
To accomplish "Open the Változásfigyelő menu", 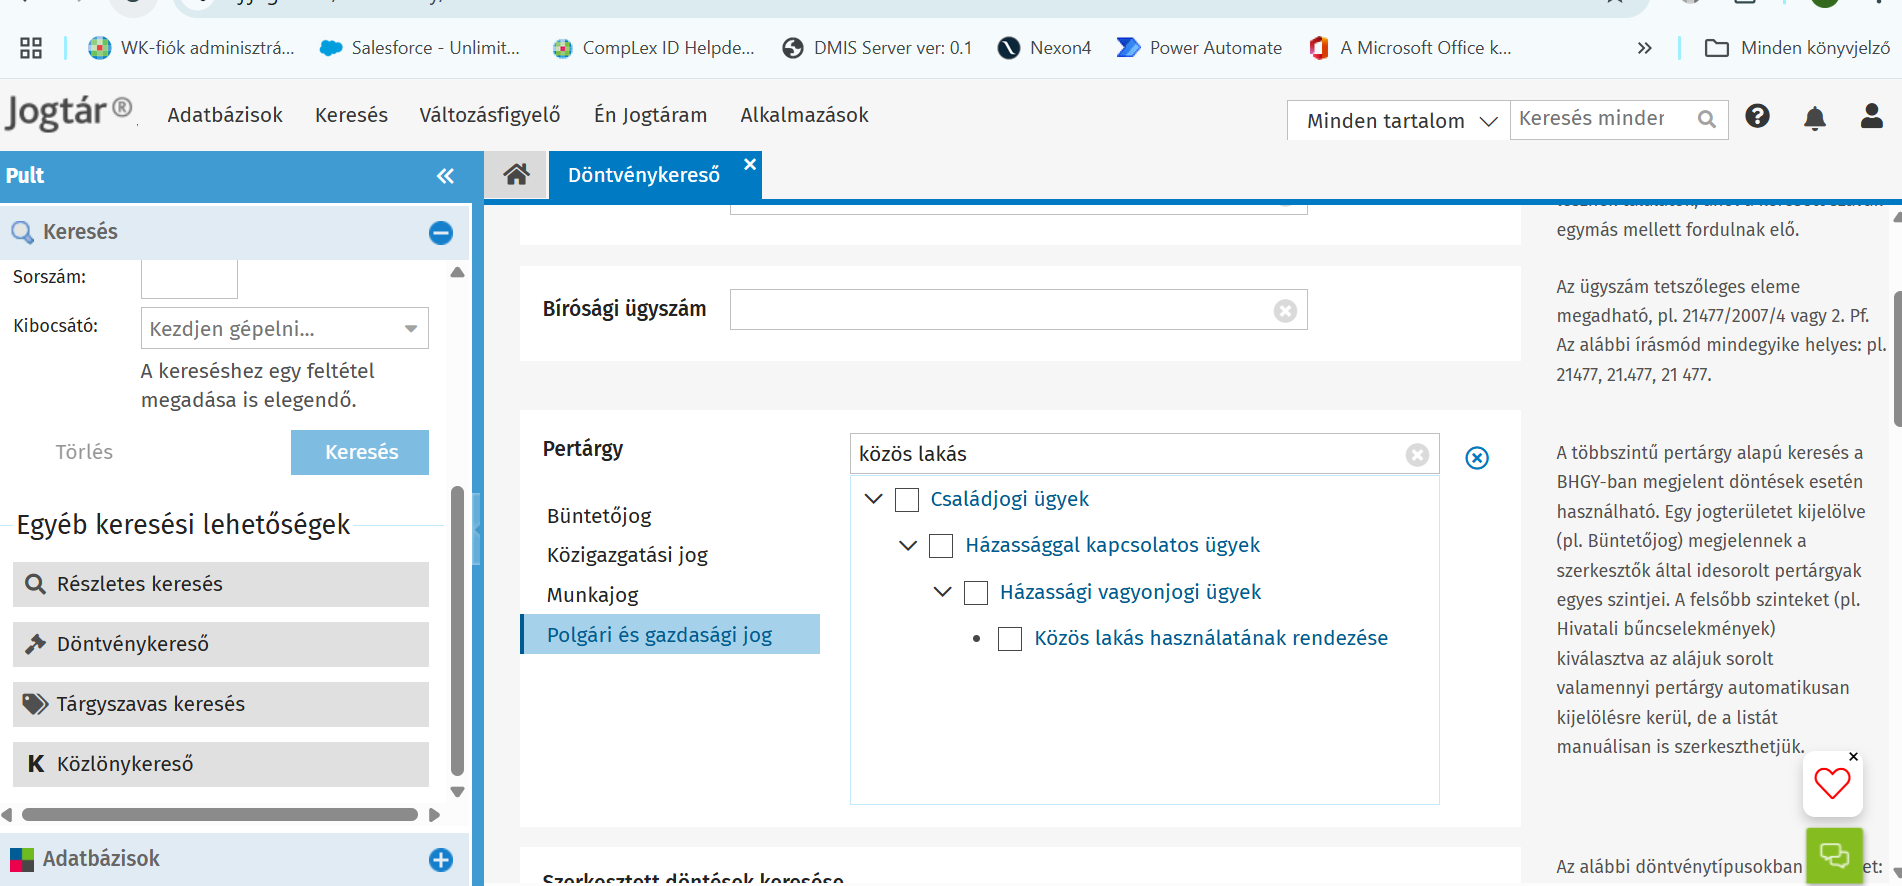I will [x=489, y=115].
